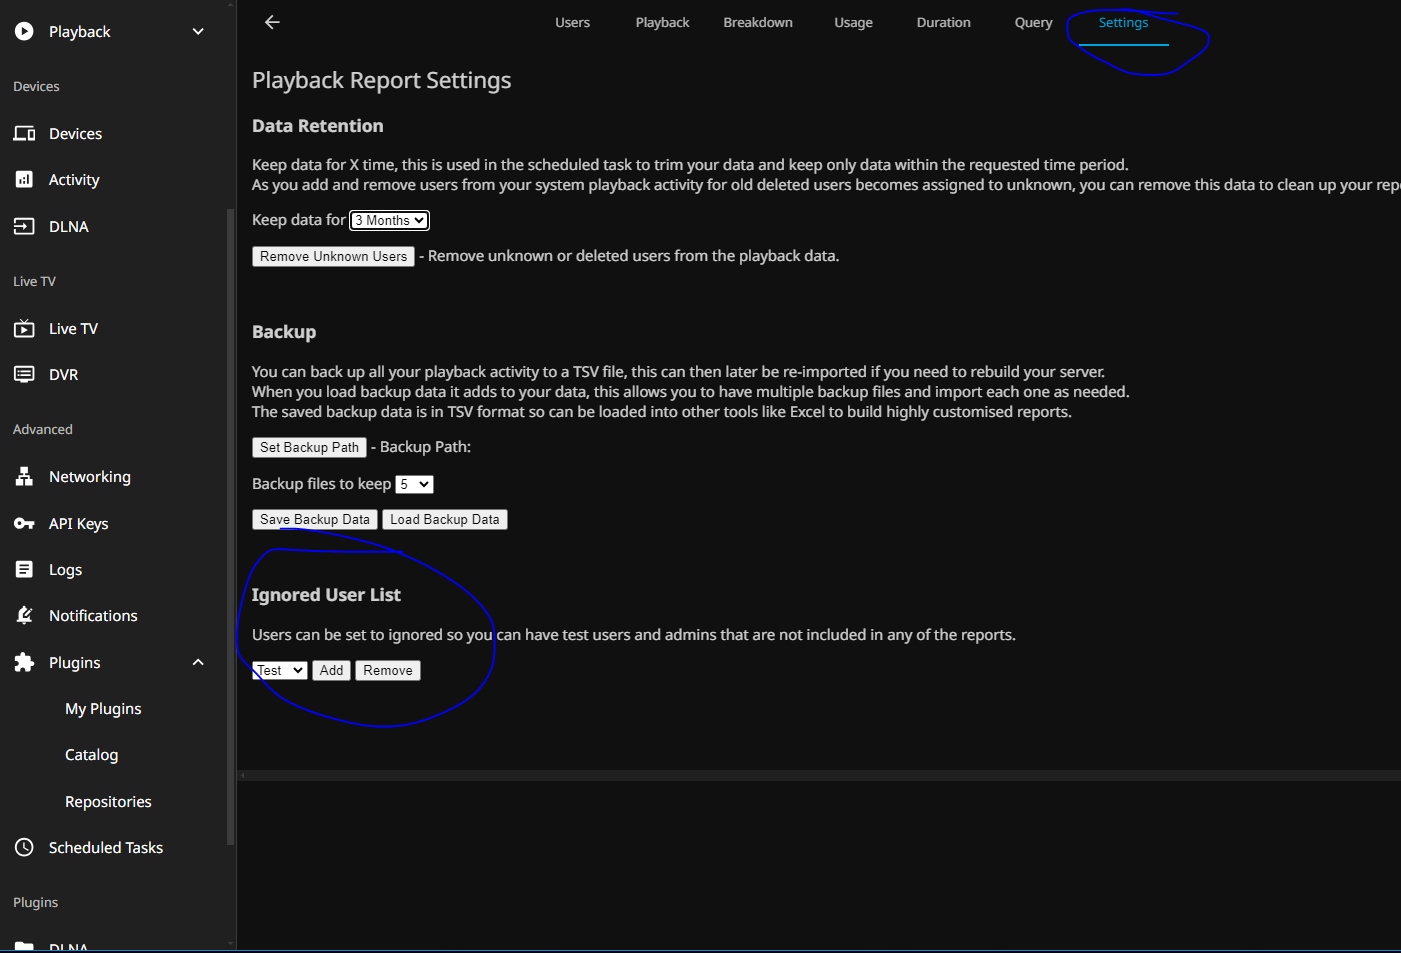This screenshot has height=953, width=1401.
Task: Open Backup files to keep dropdown
Action: tap(414, 484)
